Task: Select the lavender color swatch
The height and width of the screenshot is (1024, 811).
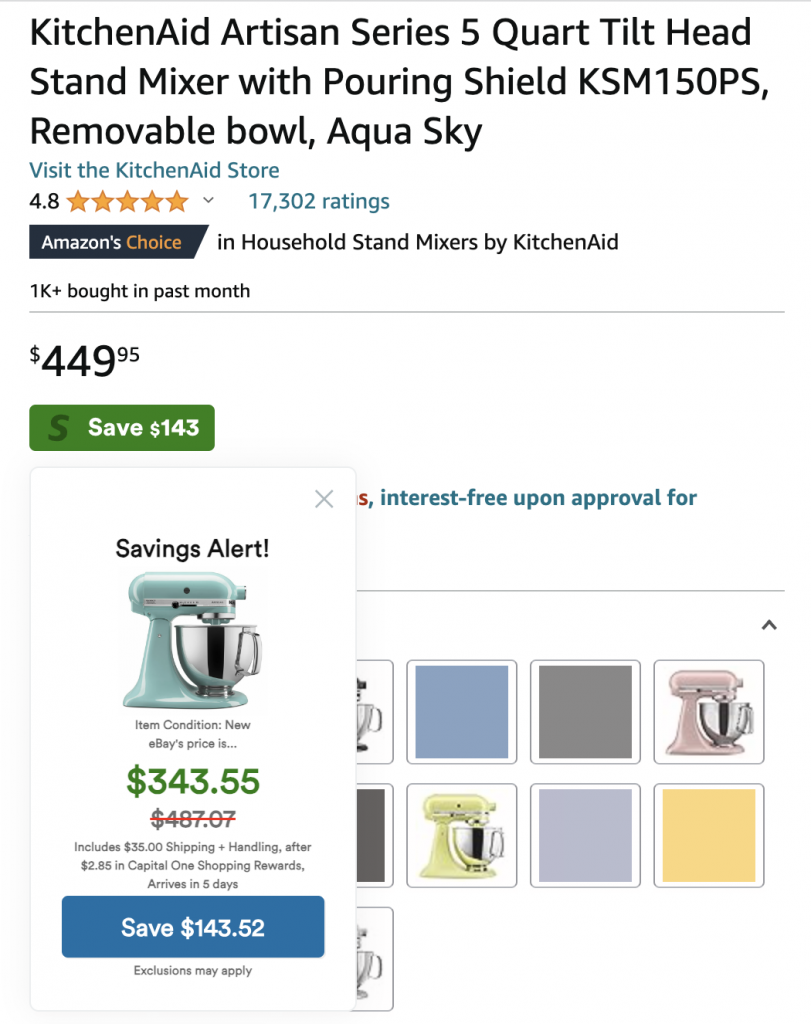Action: tap(585, 836)
